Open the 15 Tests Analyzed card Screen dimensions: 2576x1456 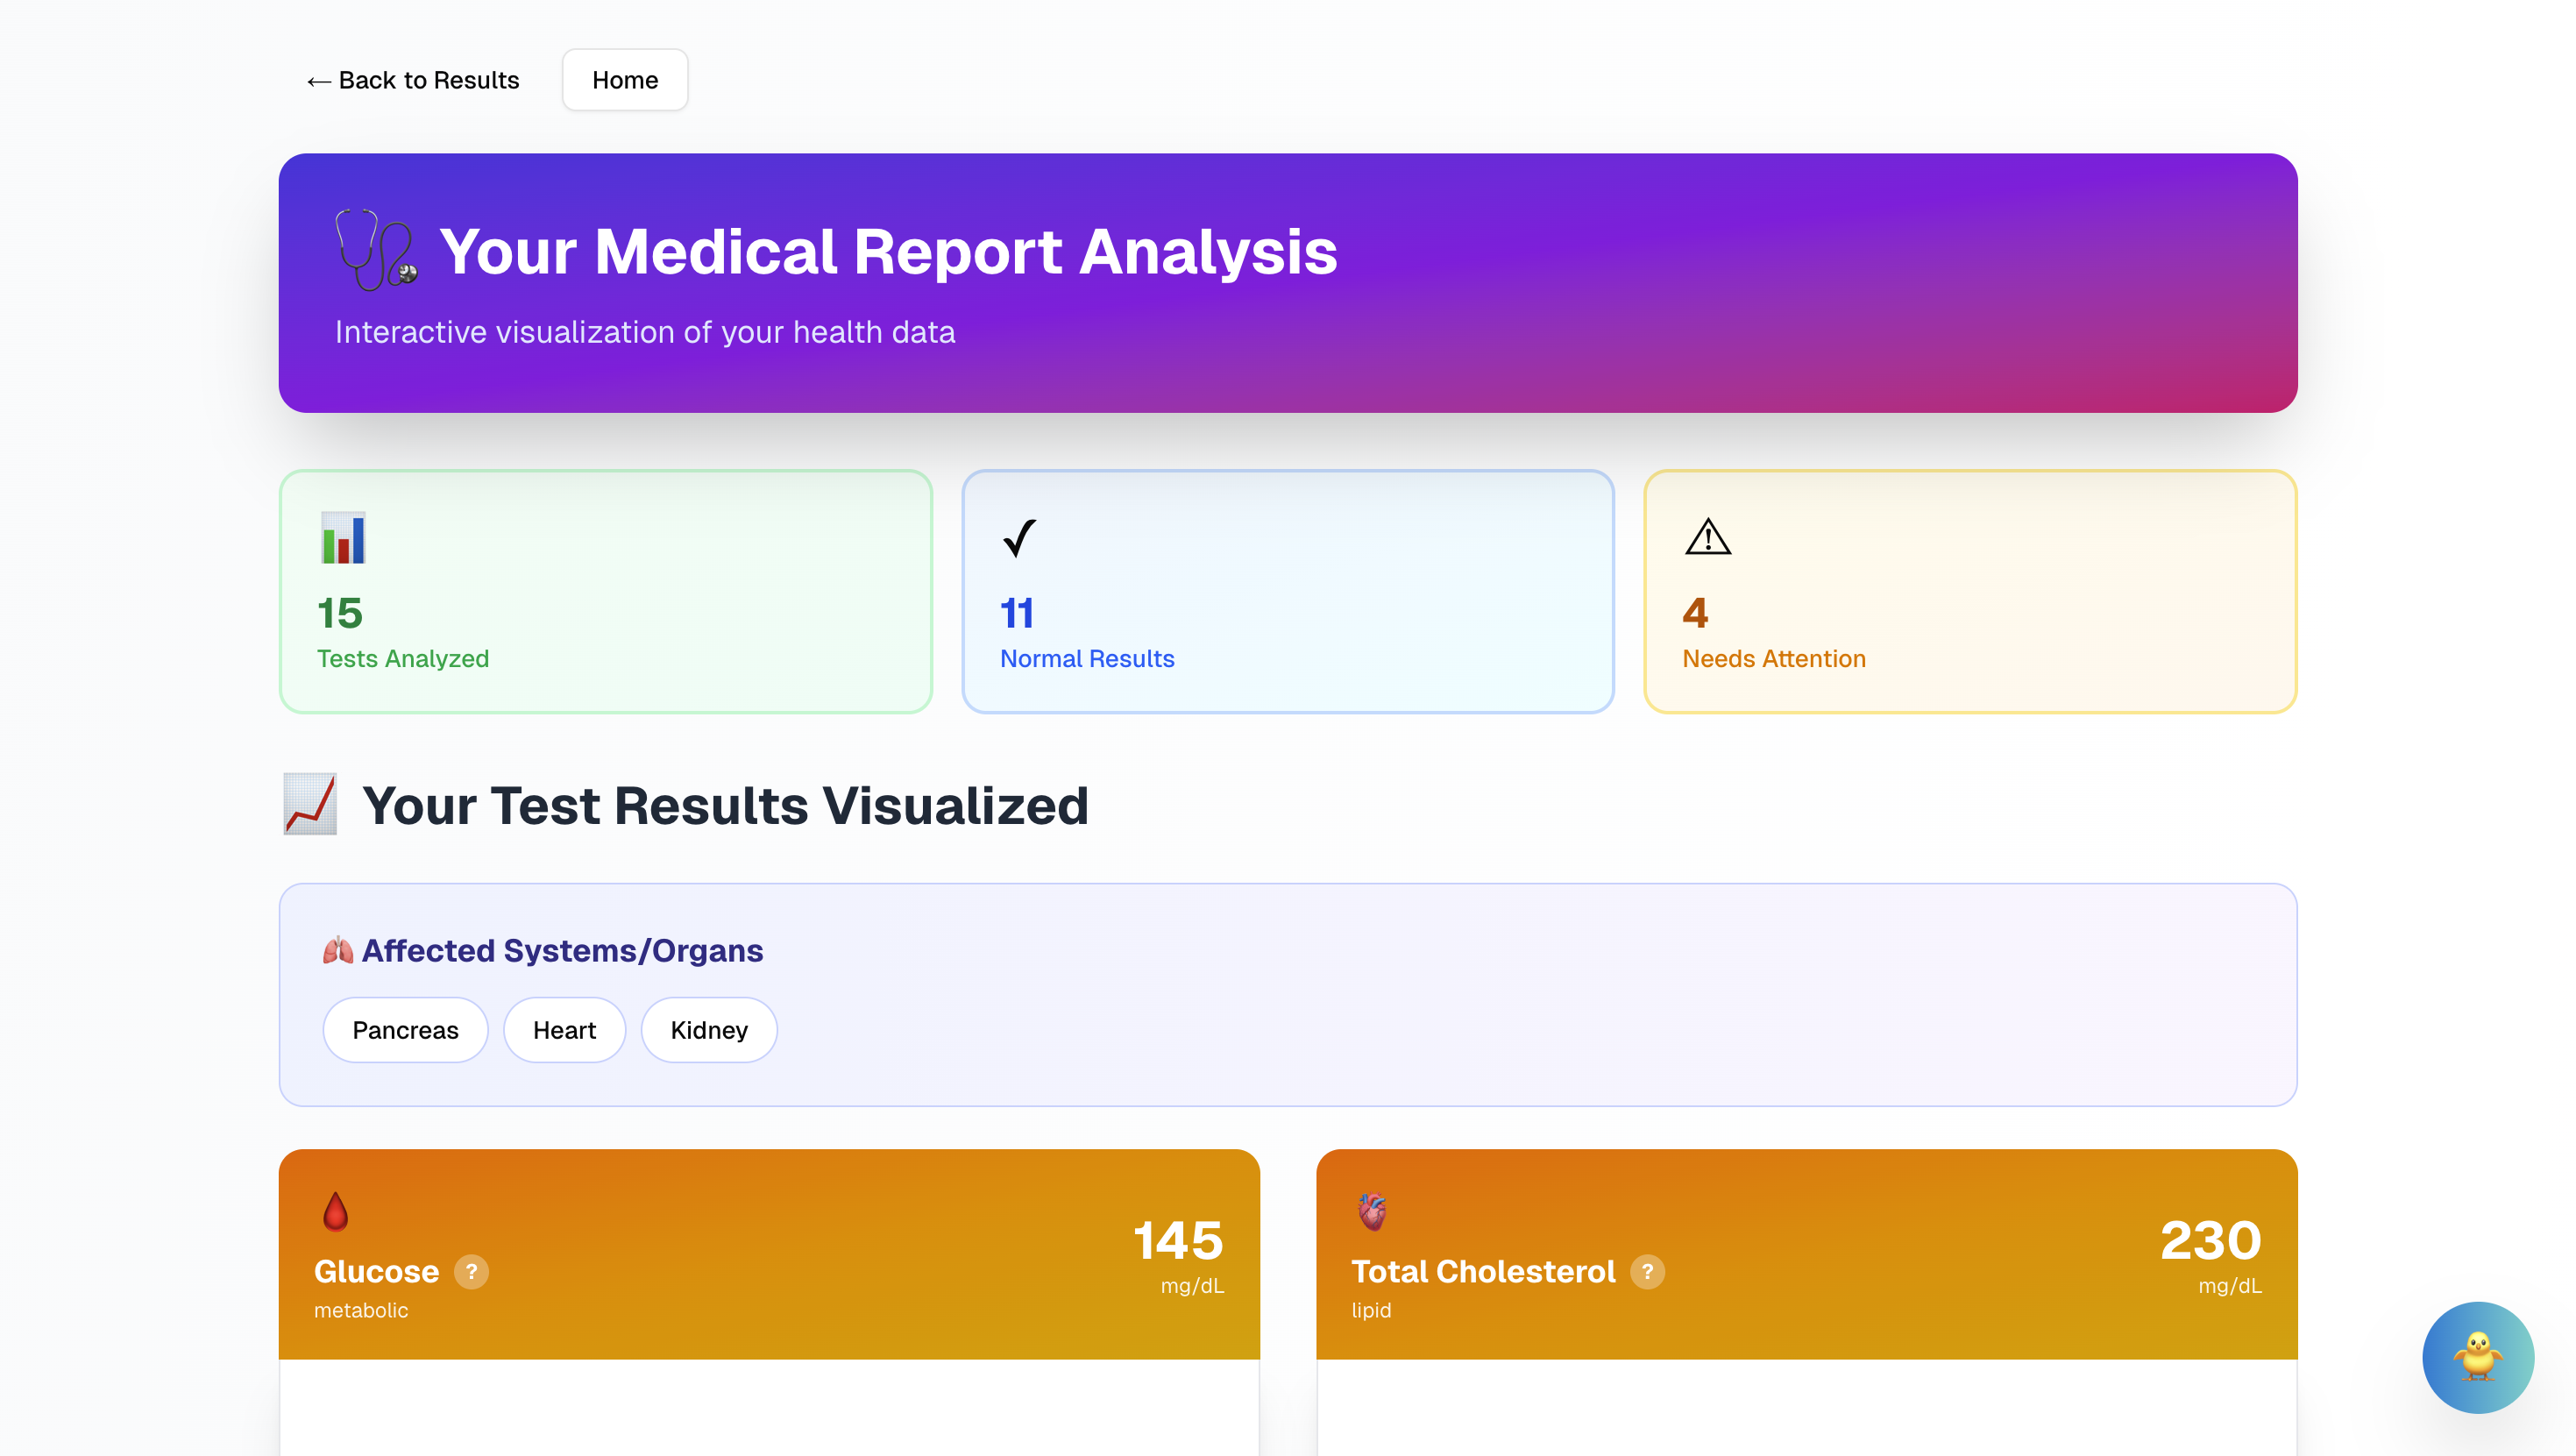click(x=605, y=592)
